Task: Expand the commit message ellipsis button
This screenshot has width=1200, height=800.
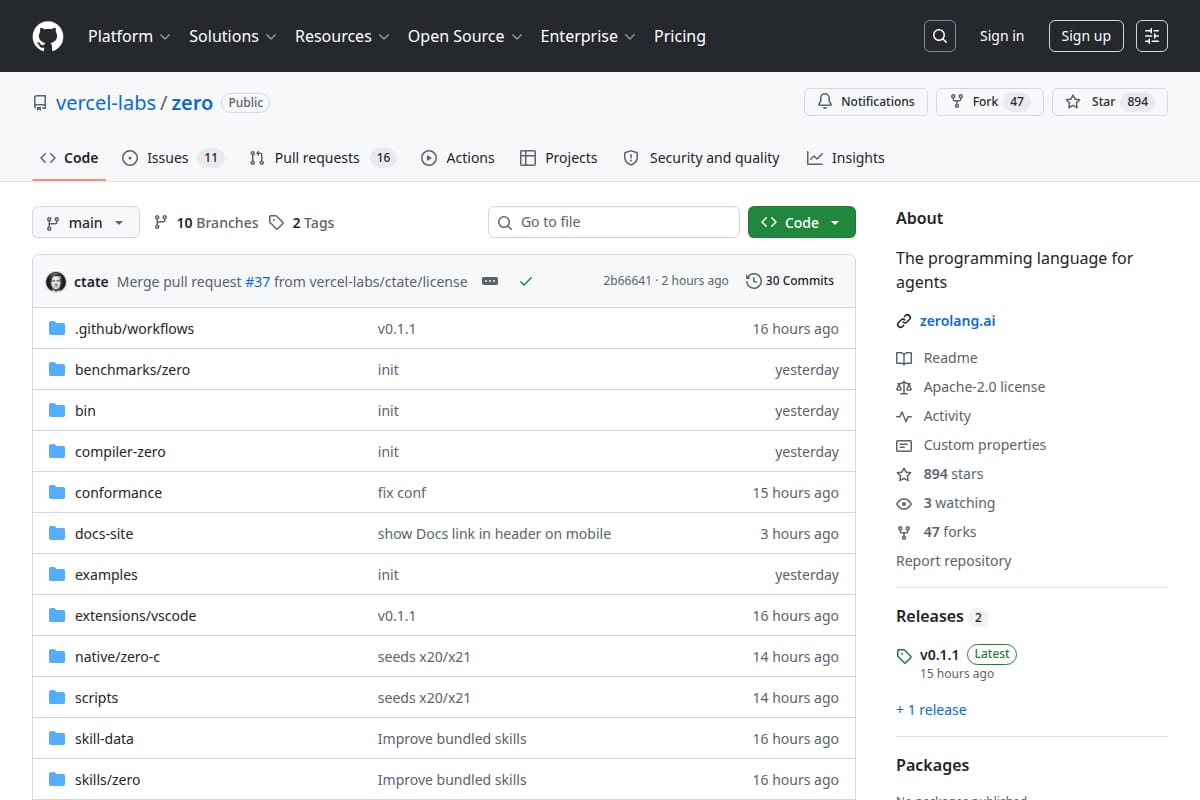Action: (490, 281)
